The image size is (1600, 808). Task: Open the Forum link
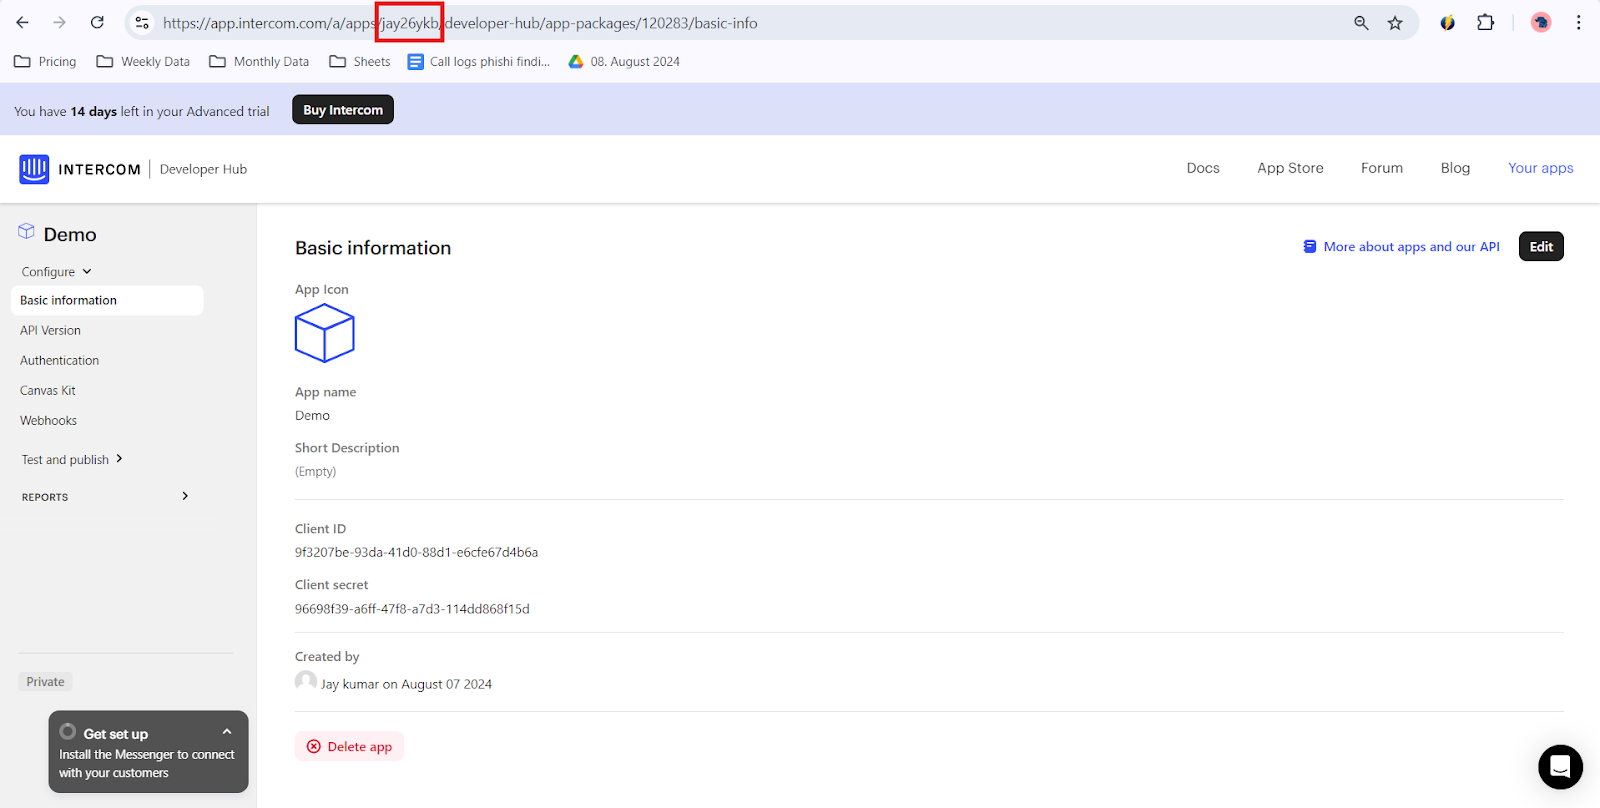pos(1382,168)
